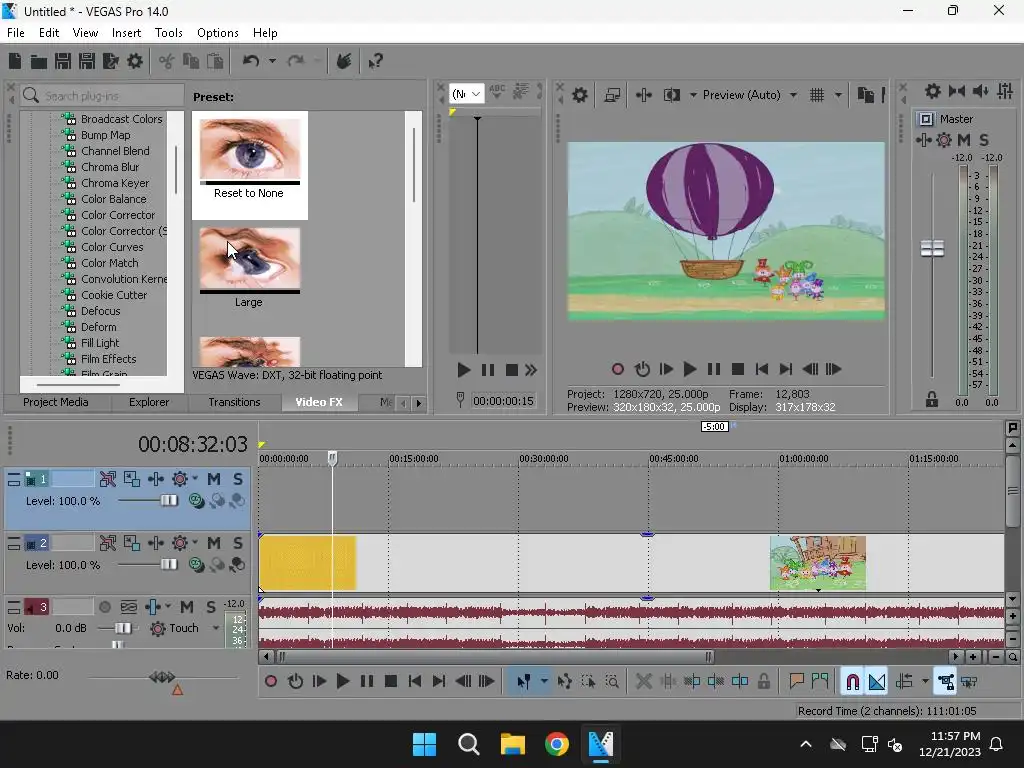Image resolution: width=1024 pixels, height=768 pixels.
Task: Solo video track 2
Action: click(238, 543)
